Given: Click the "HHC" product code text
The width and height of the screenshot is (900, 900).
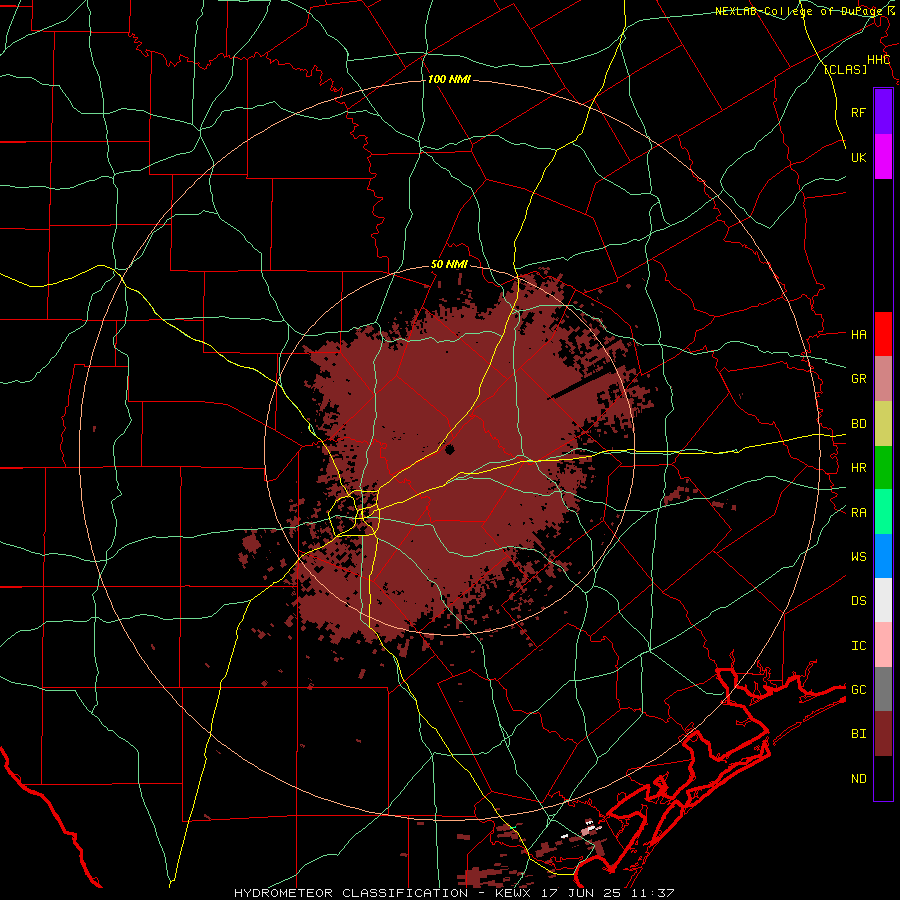Looking at the screenshot, I should (x=878, y=60).
